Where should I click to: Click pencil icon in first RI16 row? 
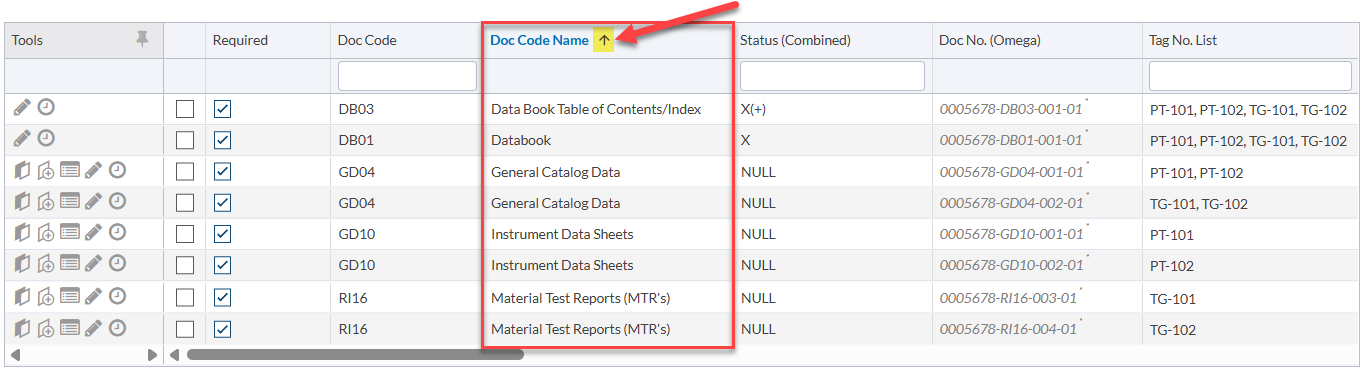click(93, 296)
